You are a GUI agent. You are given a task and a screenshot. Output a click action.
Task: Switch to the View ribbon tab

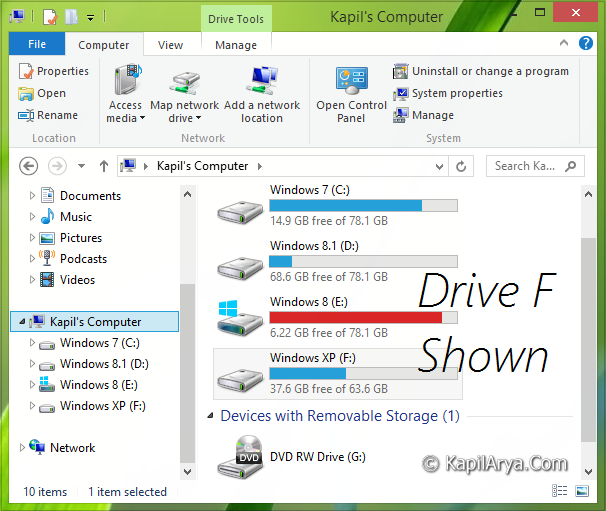[x=170, y=45]
